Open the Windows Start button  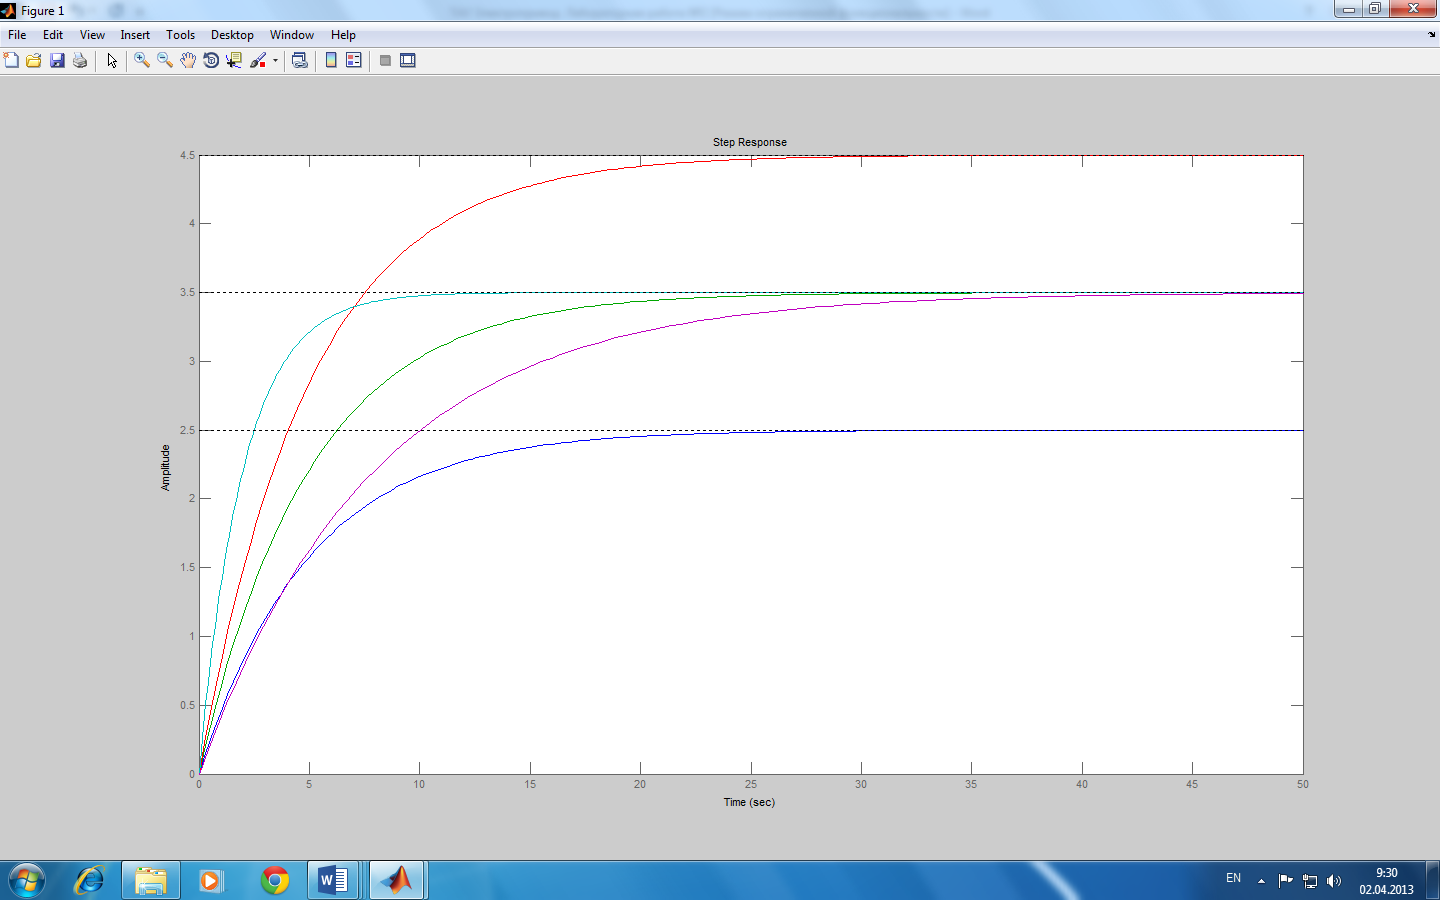27,880
